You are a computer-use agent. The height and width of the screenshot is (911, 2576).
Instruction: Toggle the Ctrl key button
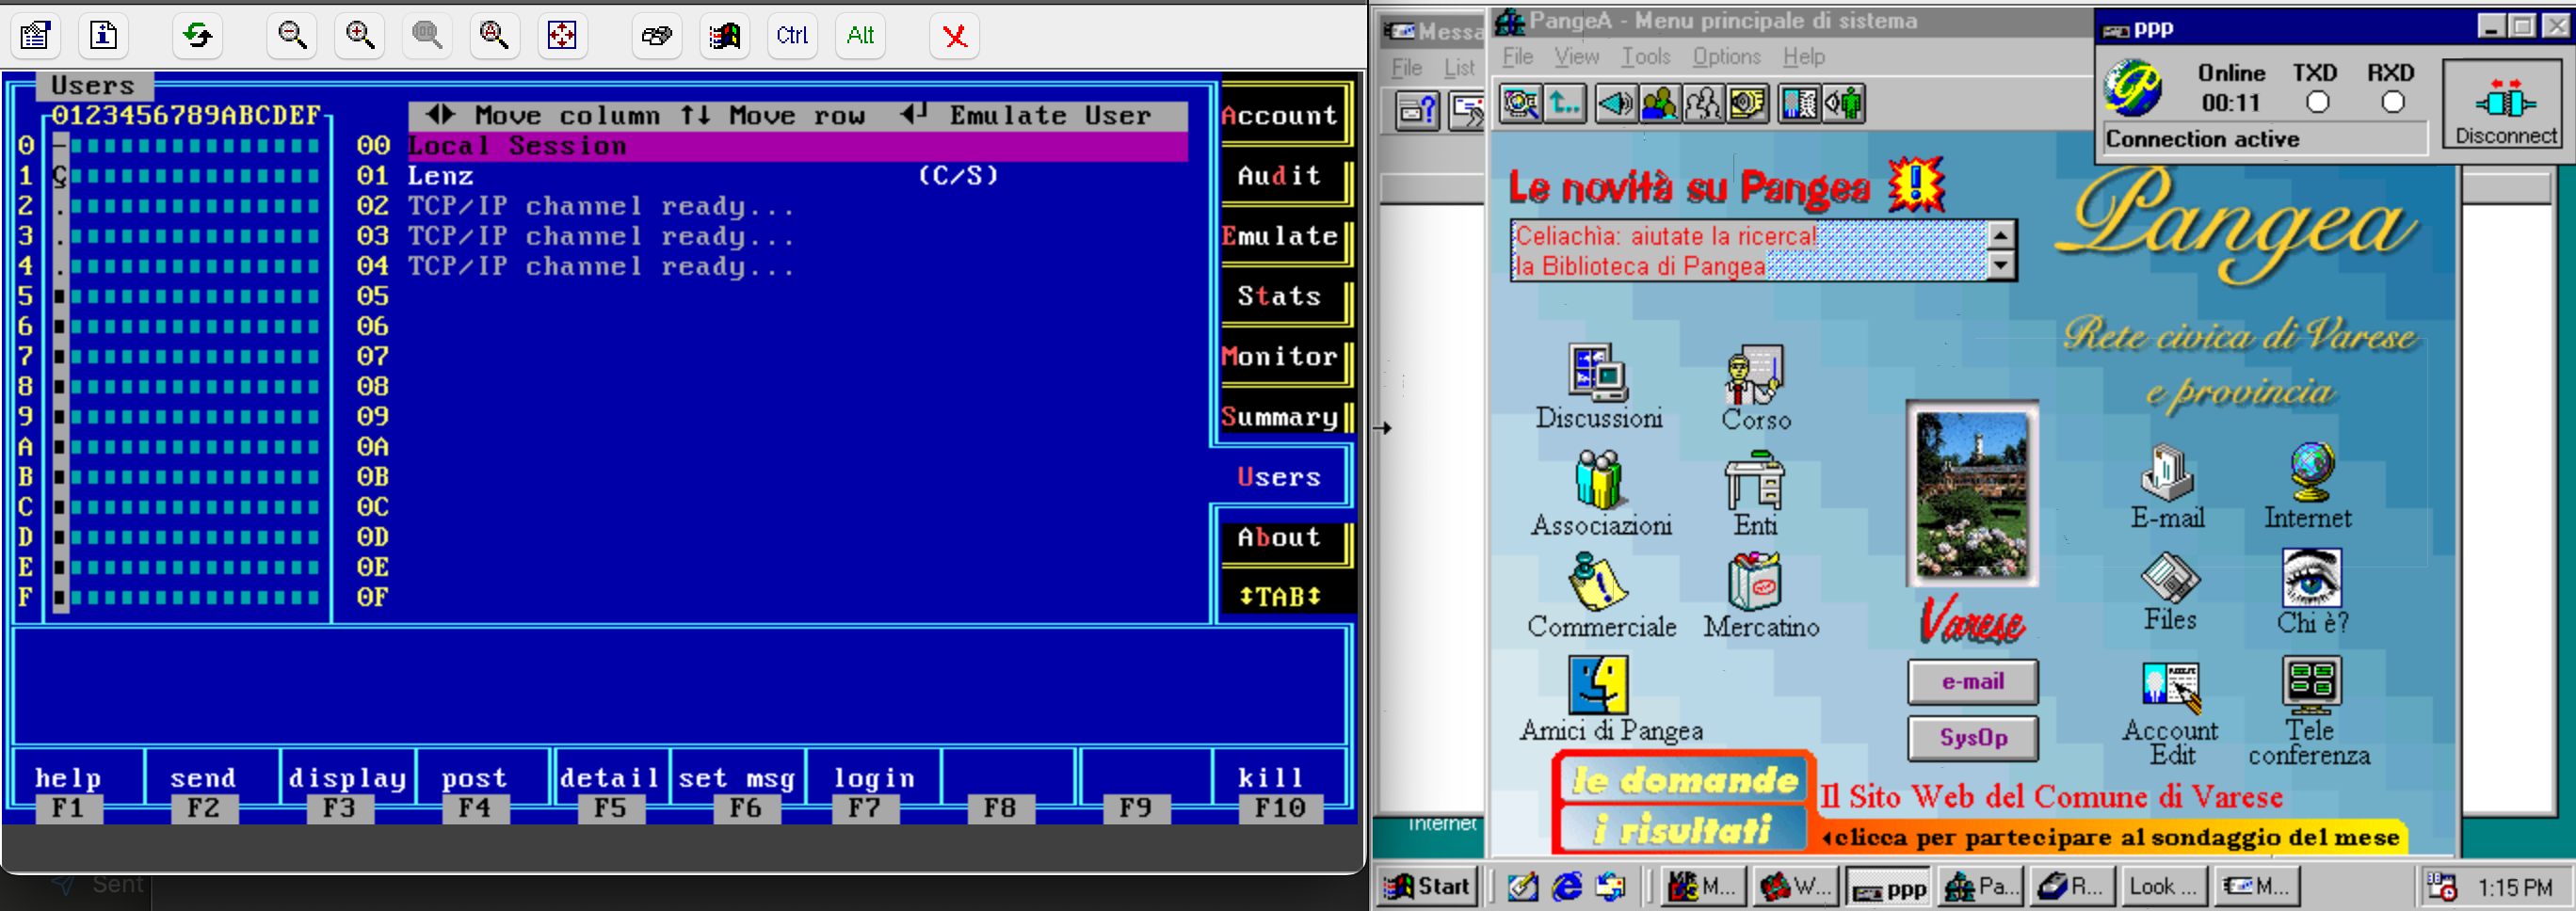[x=792, y=35]
